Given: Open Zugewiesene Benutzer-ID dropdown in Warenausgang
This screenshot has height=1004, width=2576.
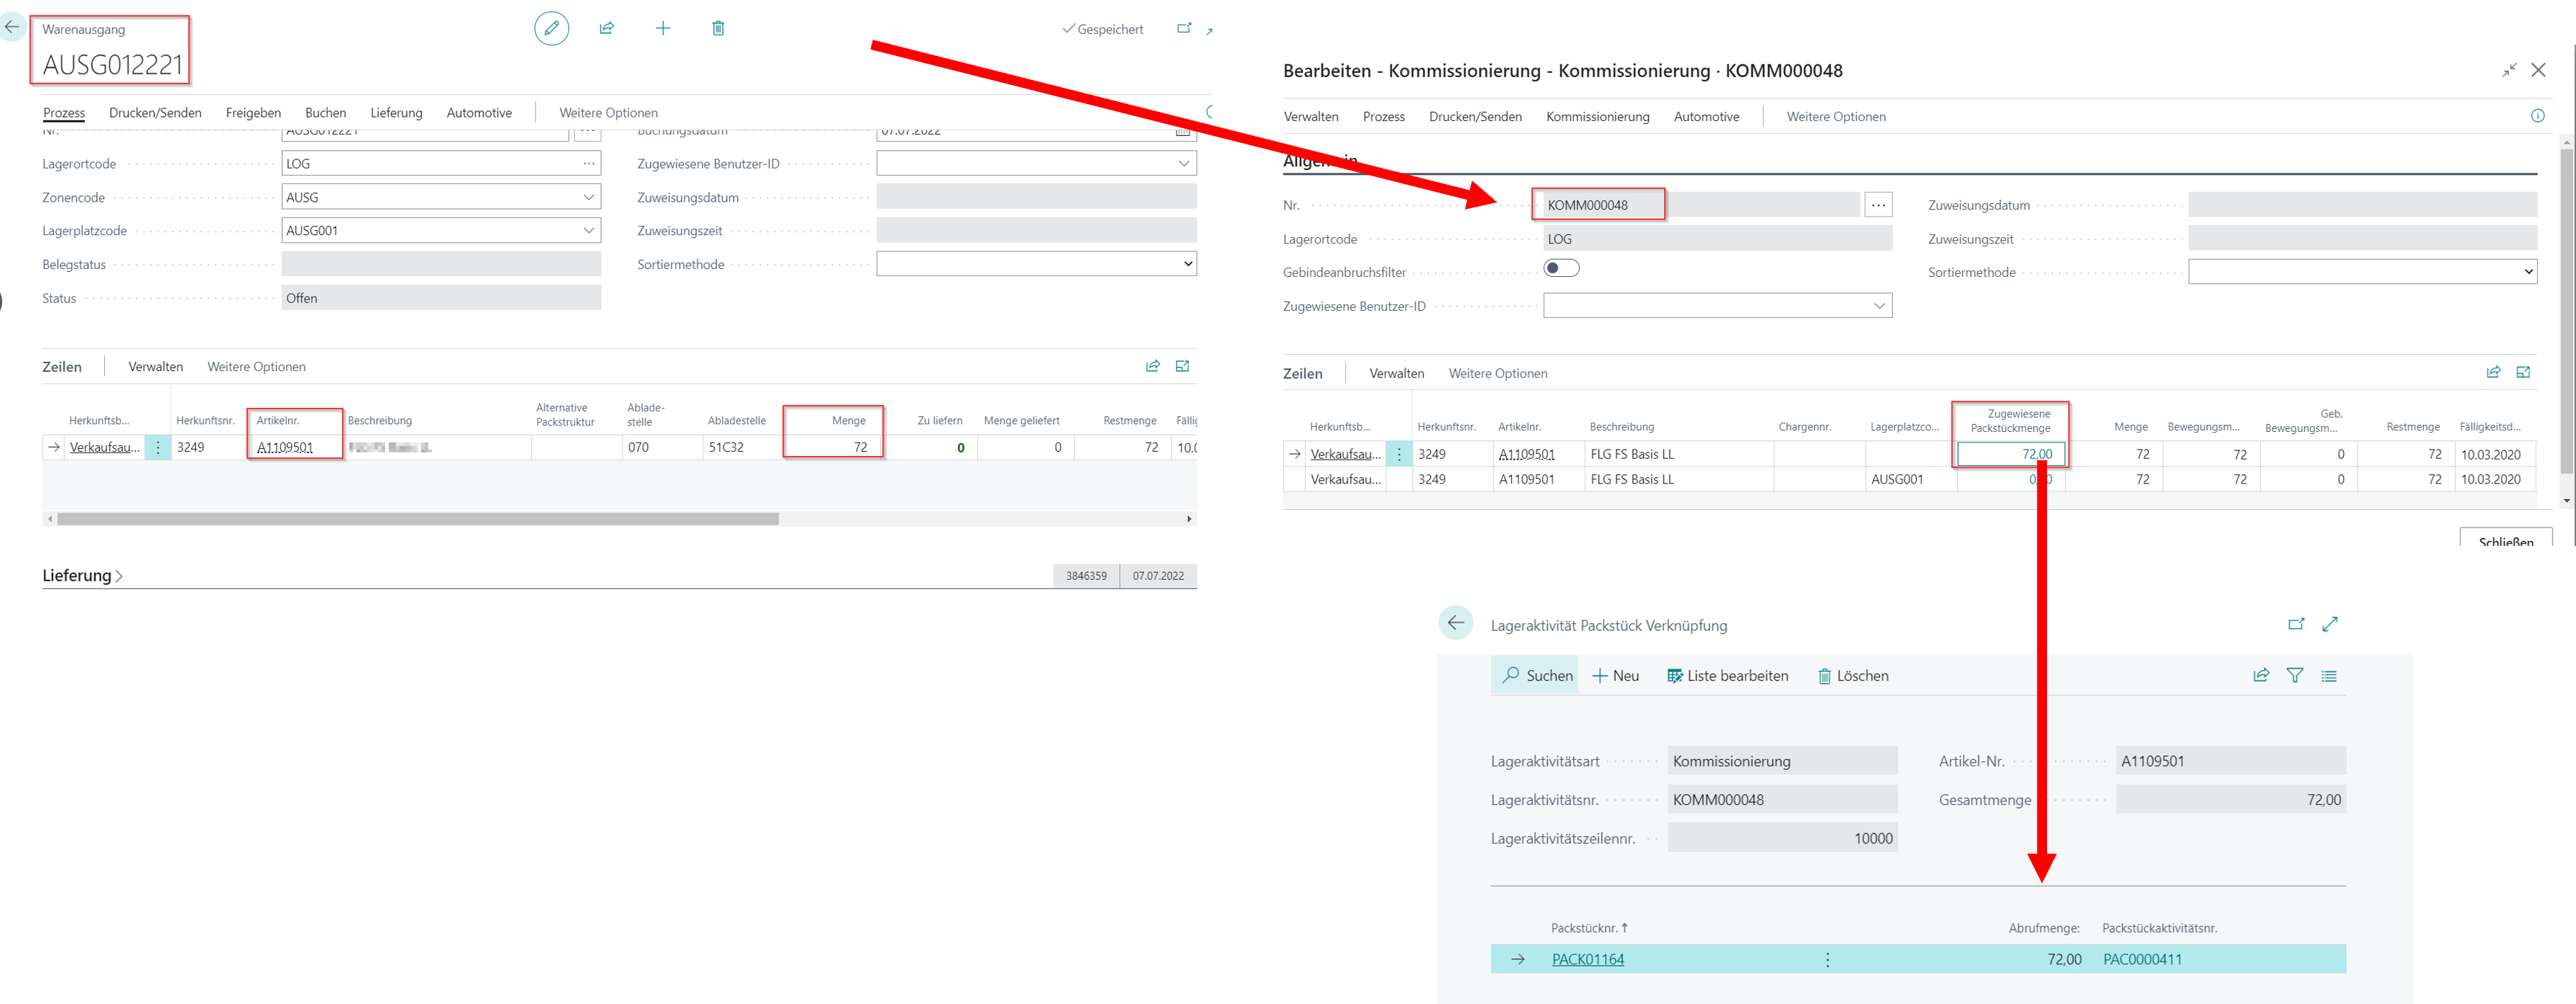Looking at the screenshot, I should [1184, 163].
